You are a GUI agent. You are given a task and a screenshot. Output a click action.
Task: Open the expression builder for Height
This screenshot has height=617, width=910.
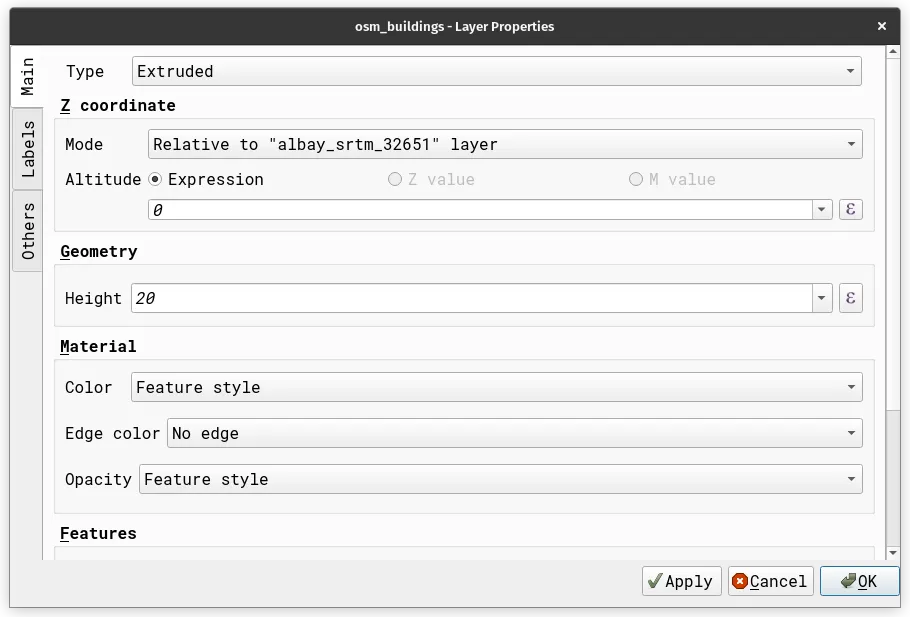850,298
